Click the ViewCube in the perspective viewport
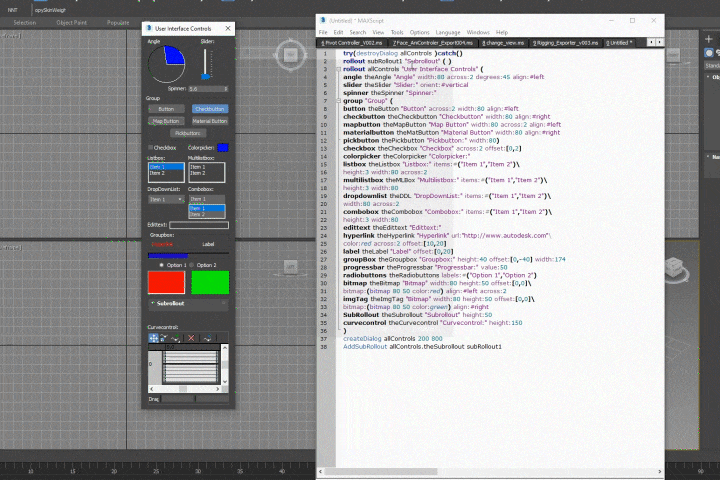The height and width of the screenshot is (480, 720). pyautogui.click(x=675, y=268)
